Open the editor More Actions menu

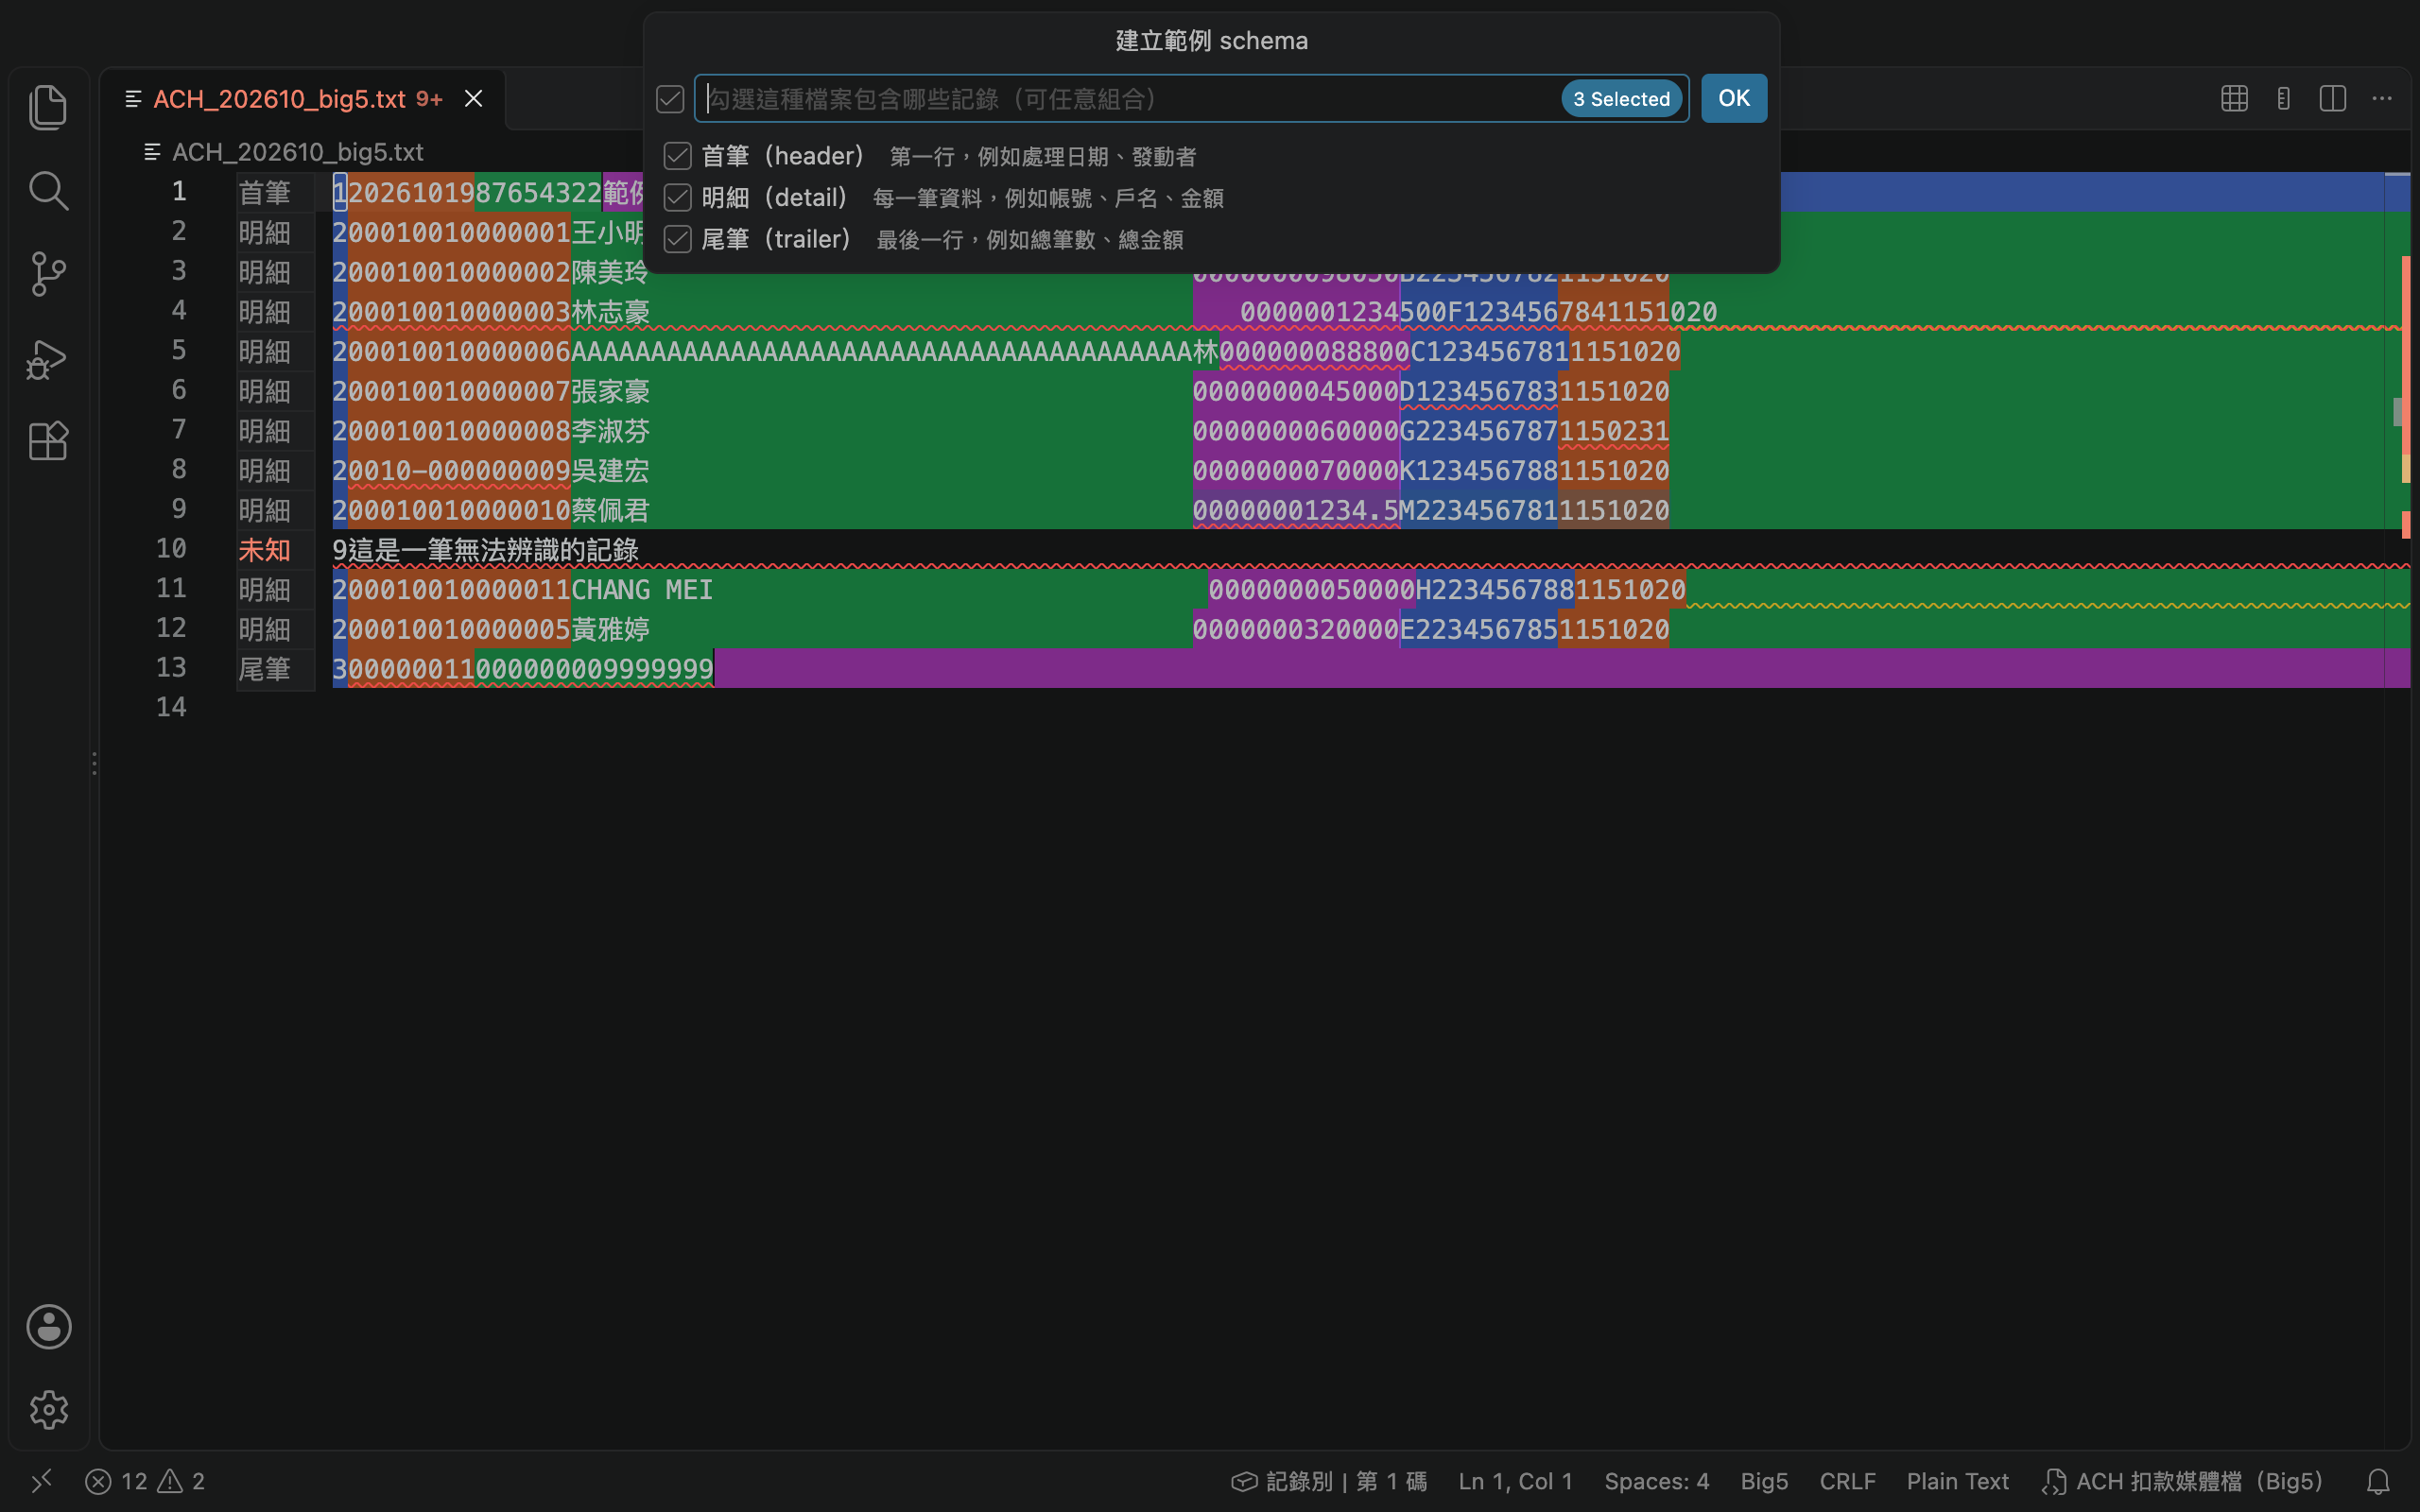tap(2382, 98)
